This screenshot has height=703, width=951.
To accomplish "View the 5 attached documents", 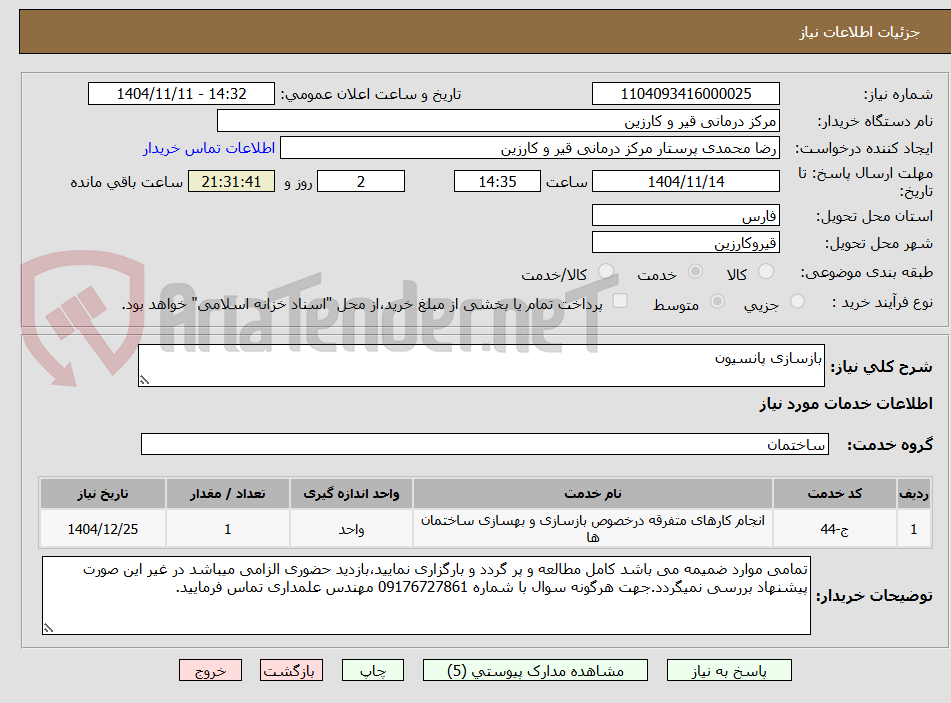I will [535, 671].
